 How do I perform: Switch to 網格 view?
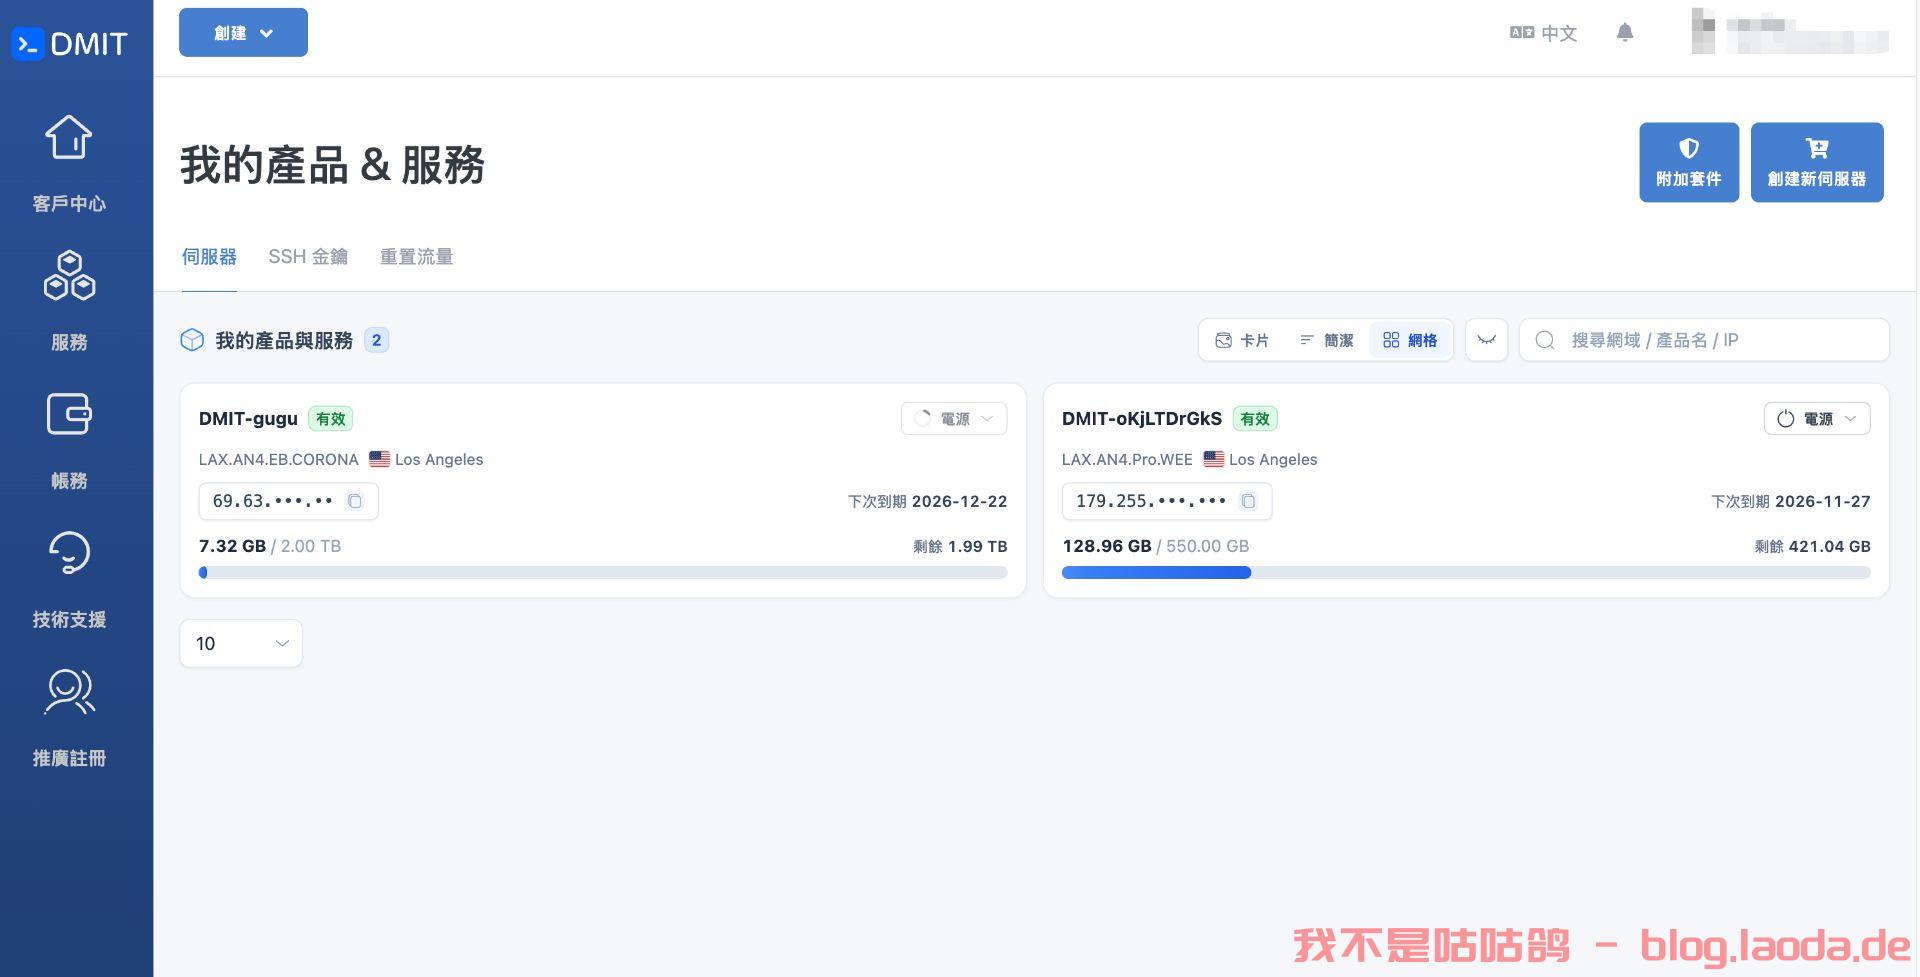pyautogui.click(x=1410, y=340)
